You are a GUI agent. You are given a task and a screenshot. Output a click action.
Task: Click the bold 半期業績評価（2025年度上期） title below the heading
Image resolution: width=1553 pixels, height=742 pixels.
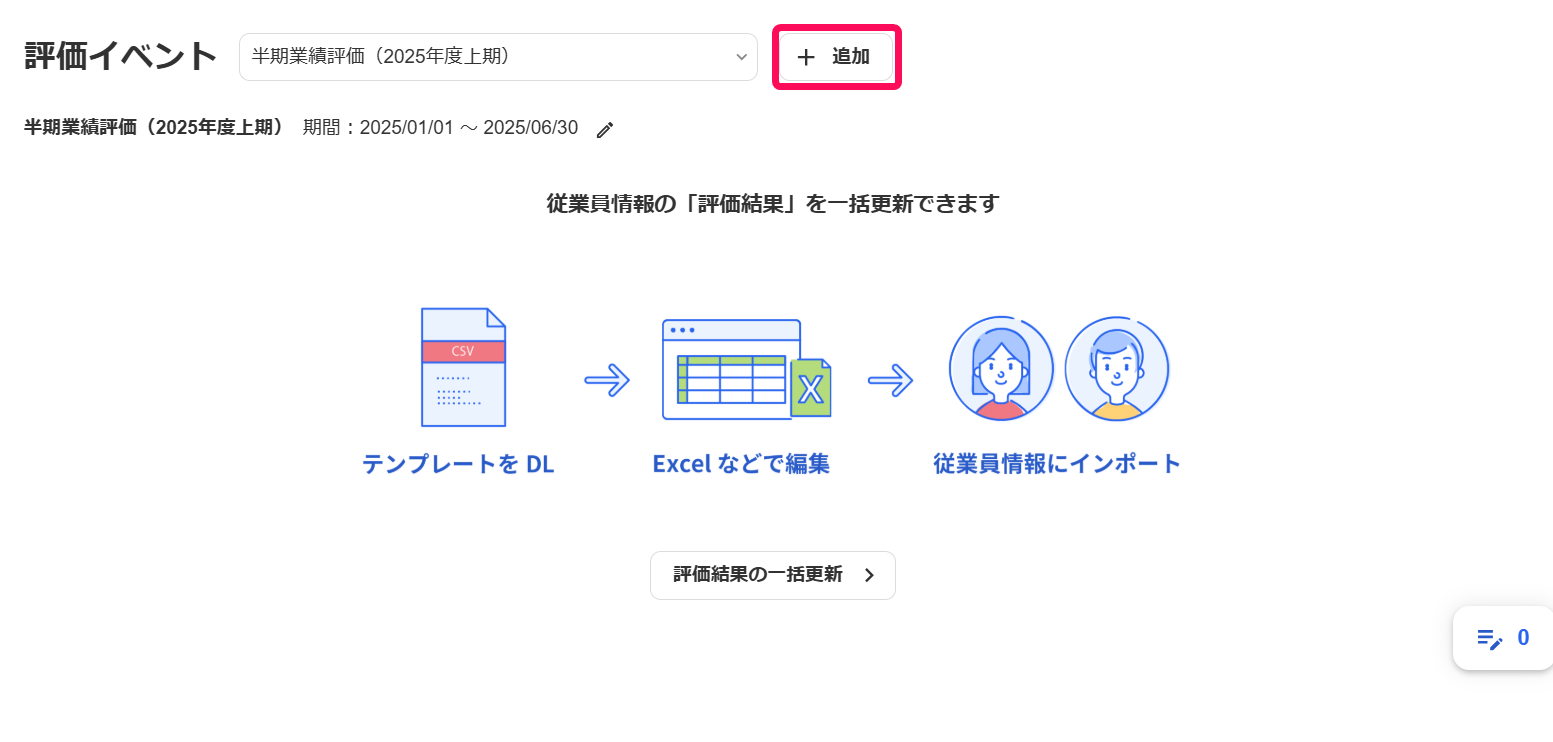point(155,128)
